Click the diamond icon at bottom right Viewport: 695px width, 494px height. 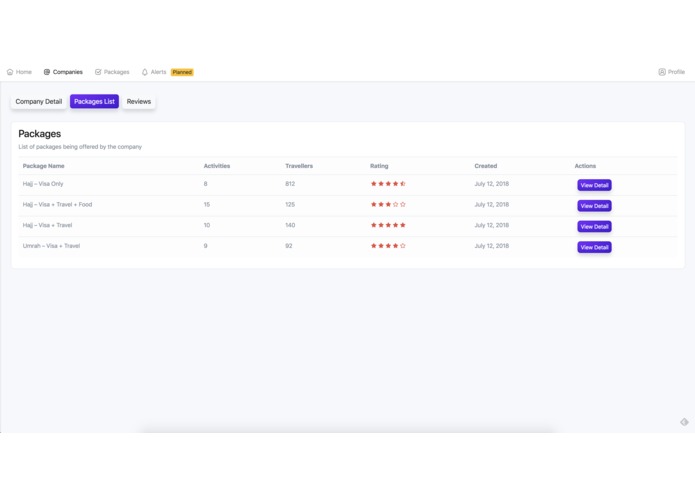[x=684, y=422]
